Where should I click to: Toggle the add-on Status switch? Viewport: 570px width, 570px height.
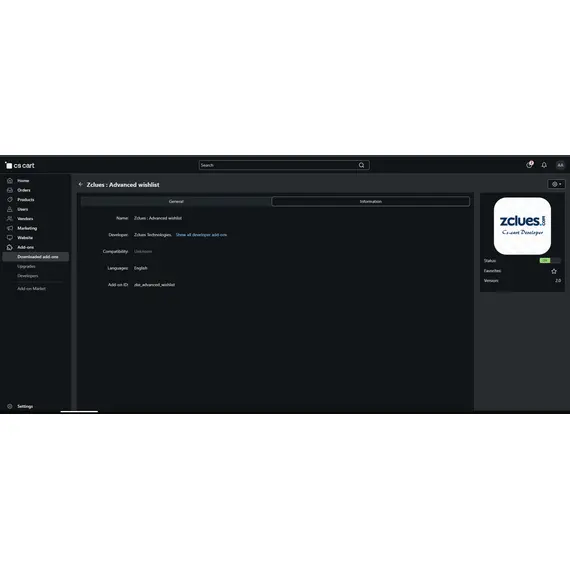[x=550, y=261]
